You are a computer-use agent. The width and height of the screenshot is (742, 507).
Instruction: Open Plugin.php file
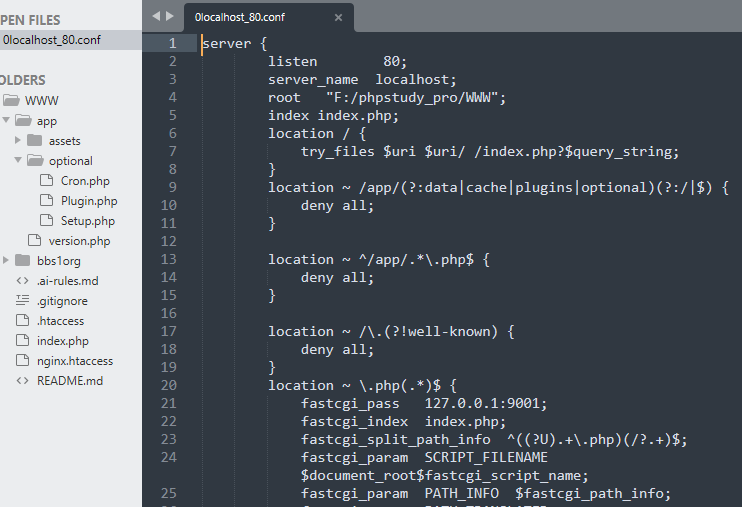tap(89, 201)
